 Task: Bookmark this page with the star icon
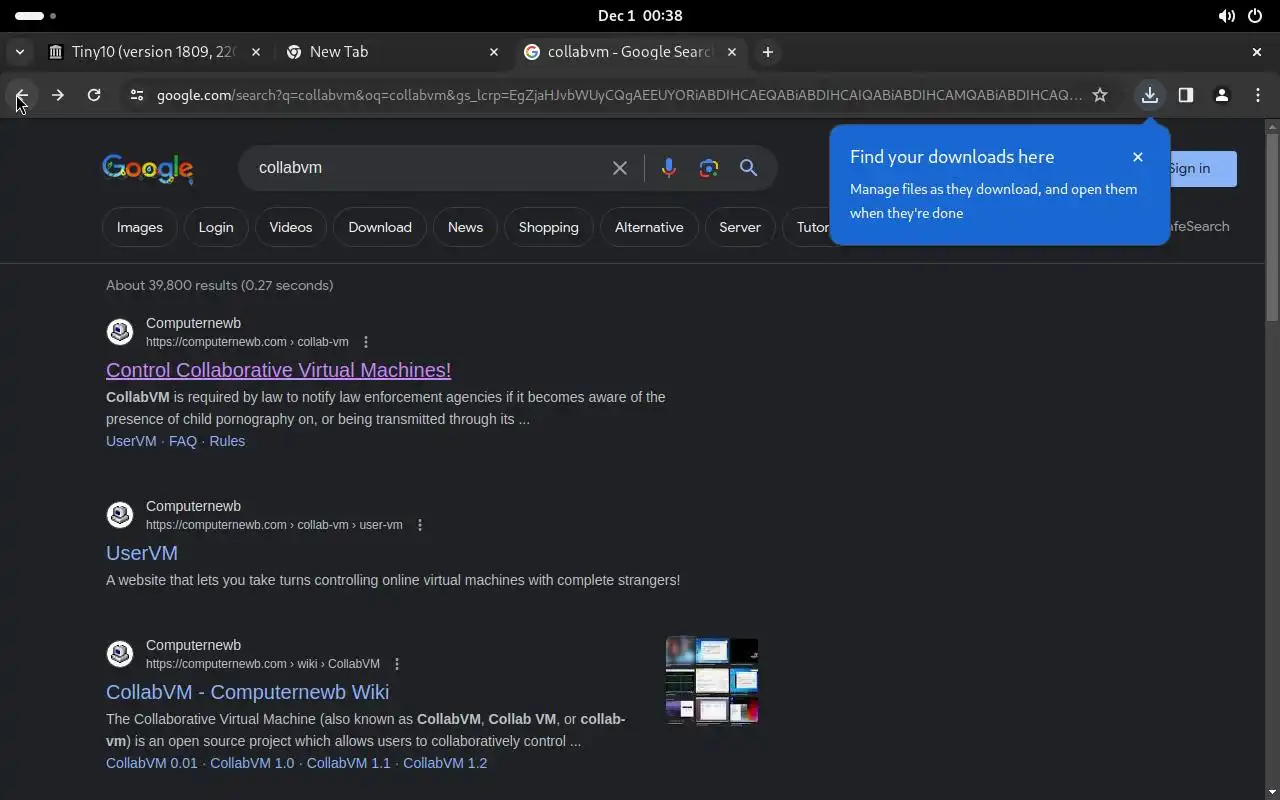coord(1100,95)
